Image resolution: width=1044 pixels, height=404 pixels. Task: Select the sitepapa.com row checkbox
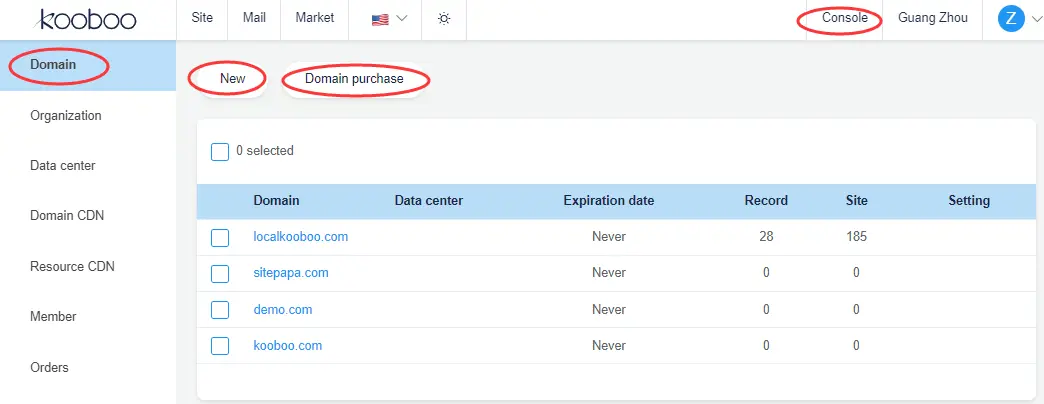(x=220, y=273)
